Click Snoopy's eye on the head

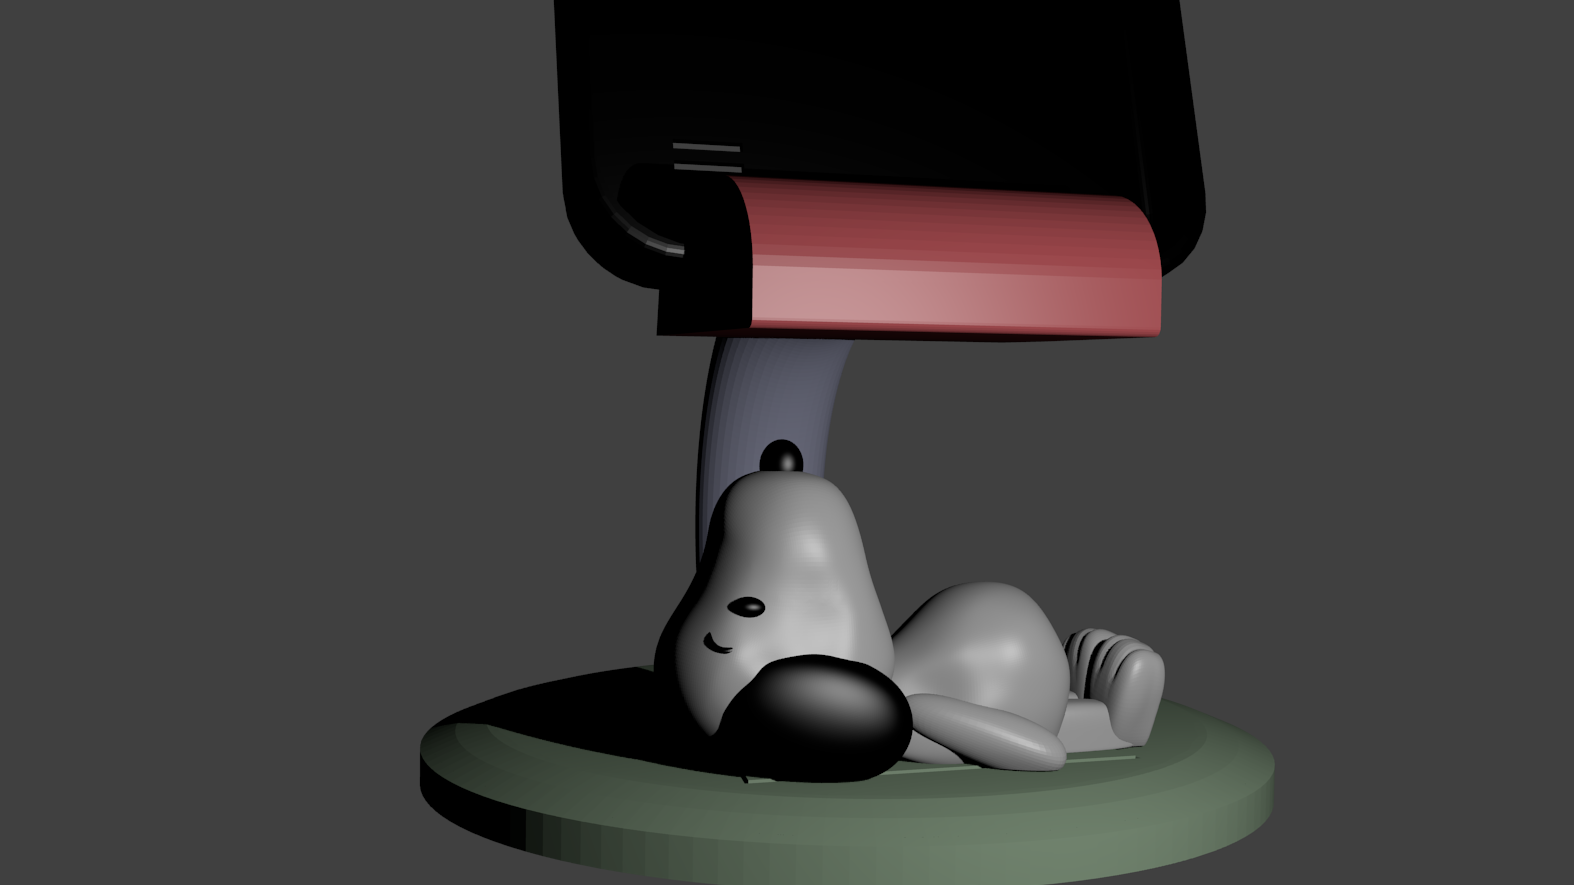pyautogui.click(x=746, y=607)
